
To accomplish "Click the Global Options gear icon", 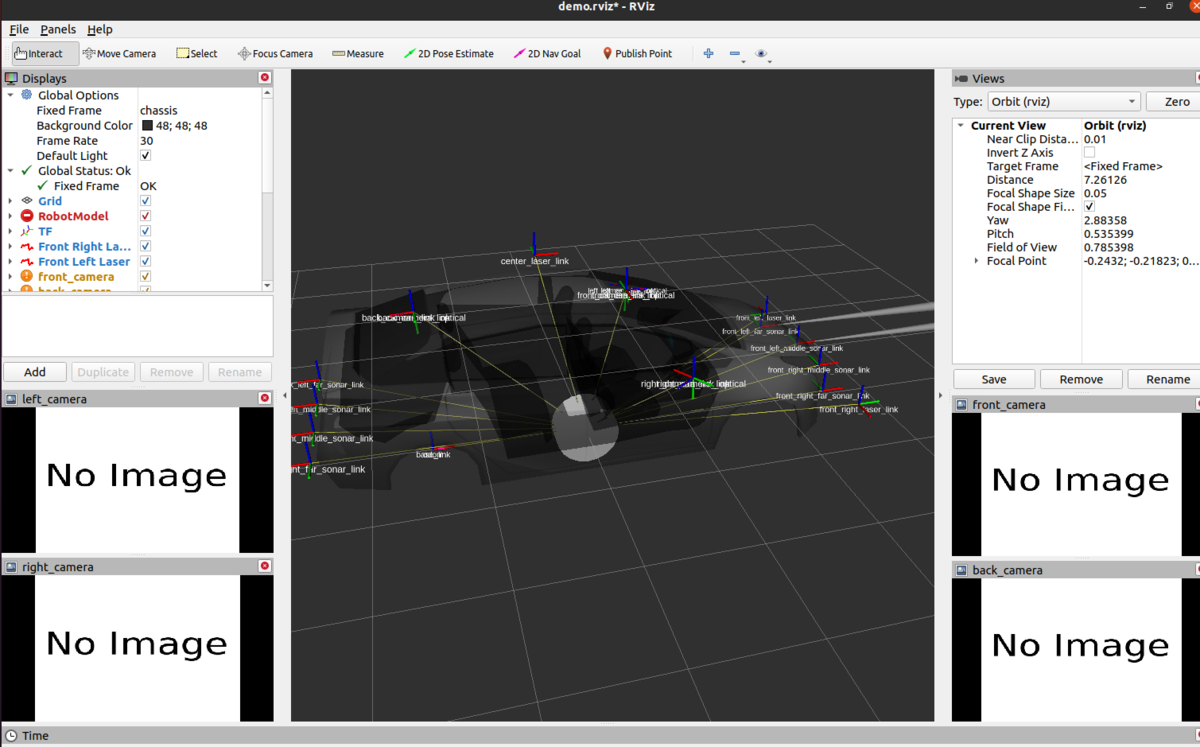I will 27,95.
